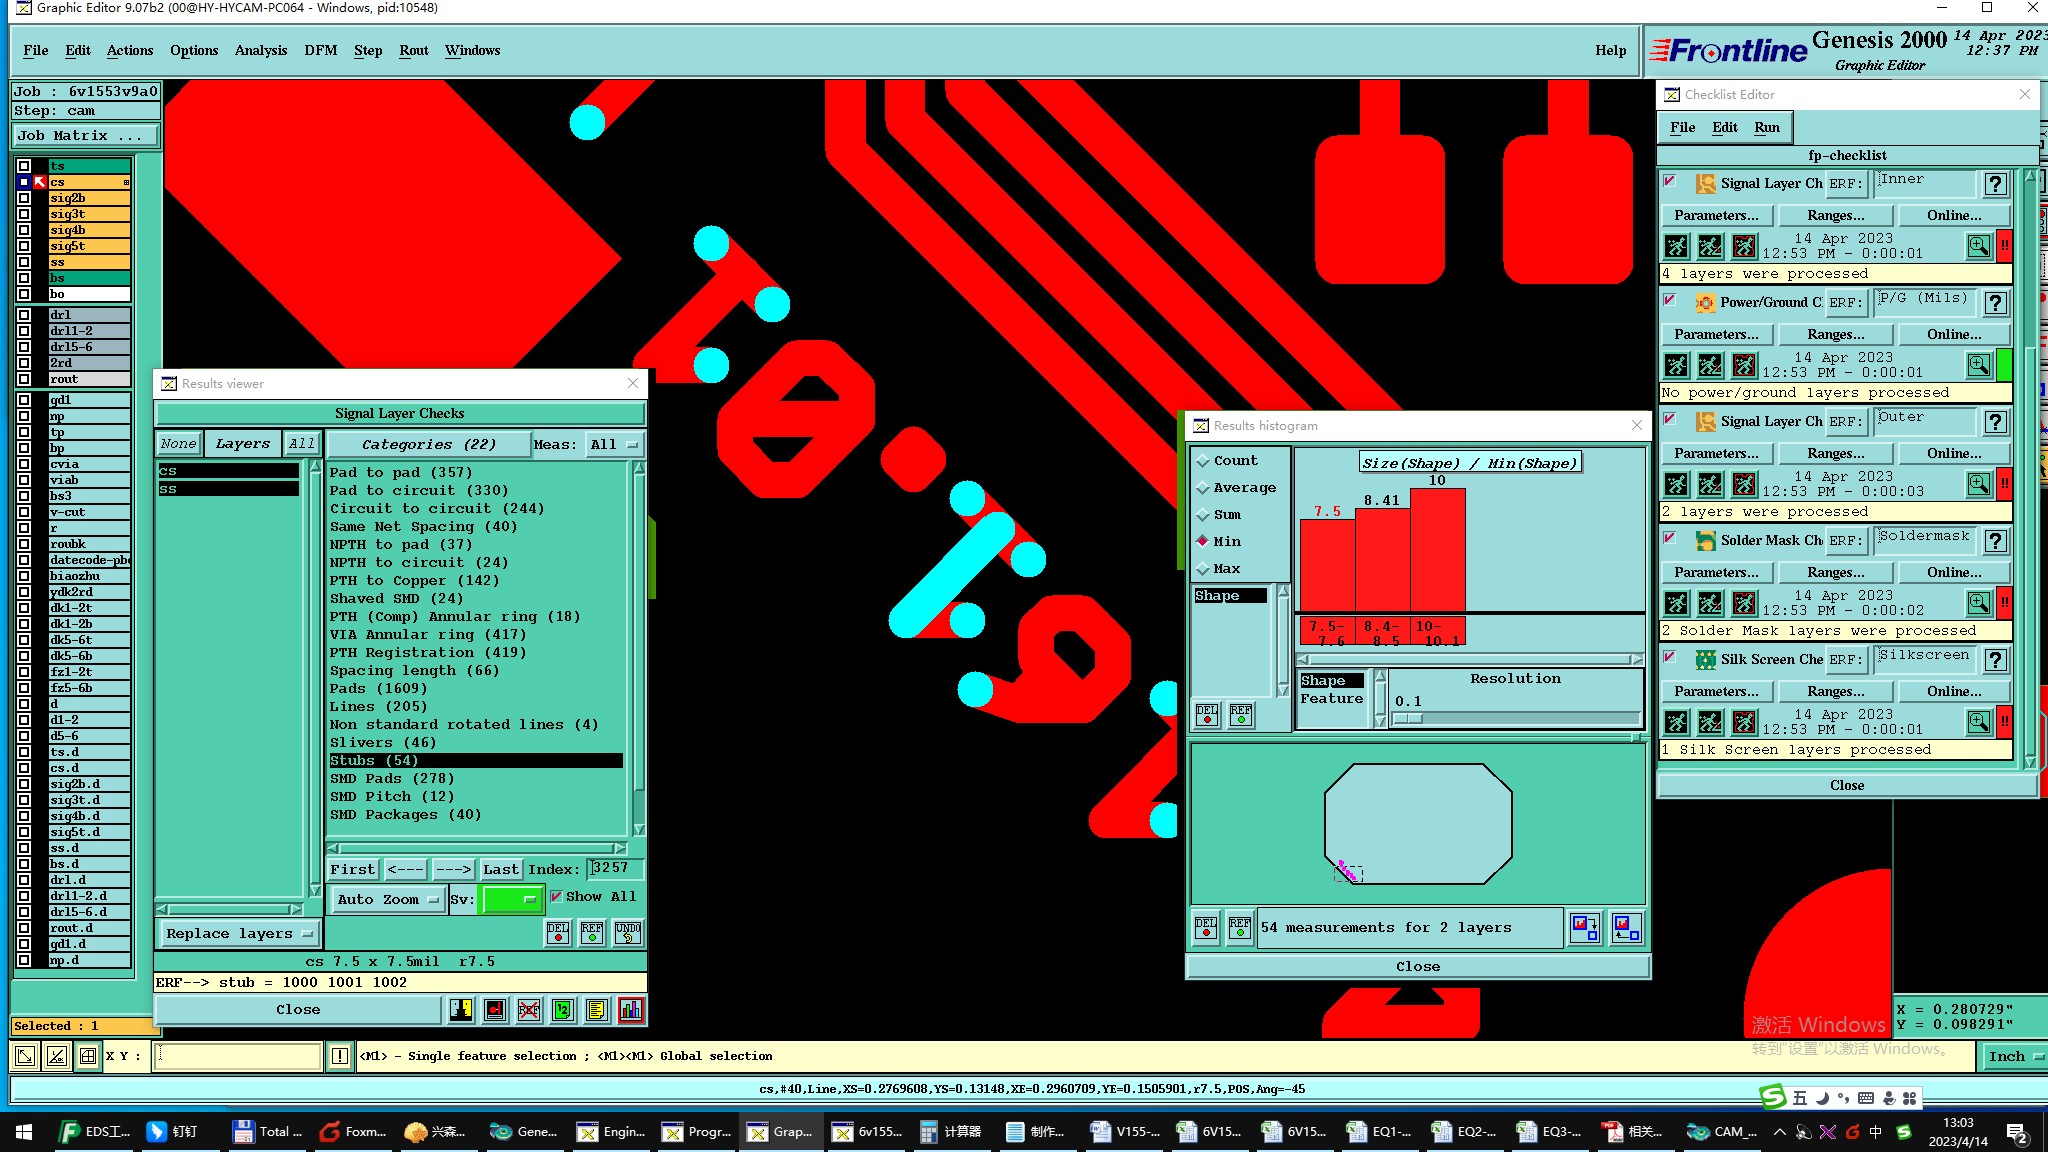The image size is (2048, 1152).
Task: Click the crossed-out REF icon
Action: click(529, 1010)
